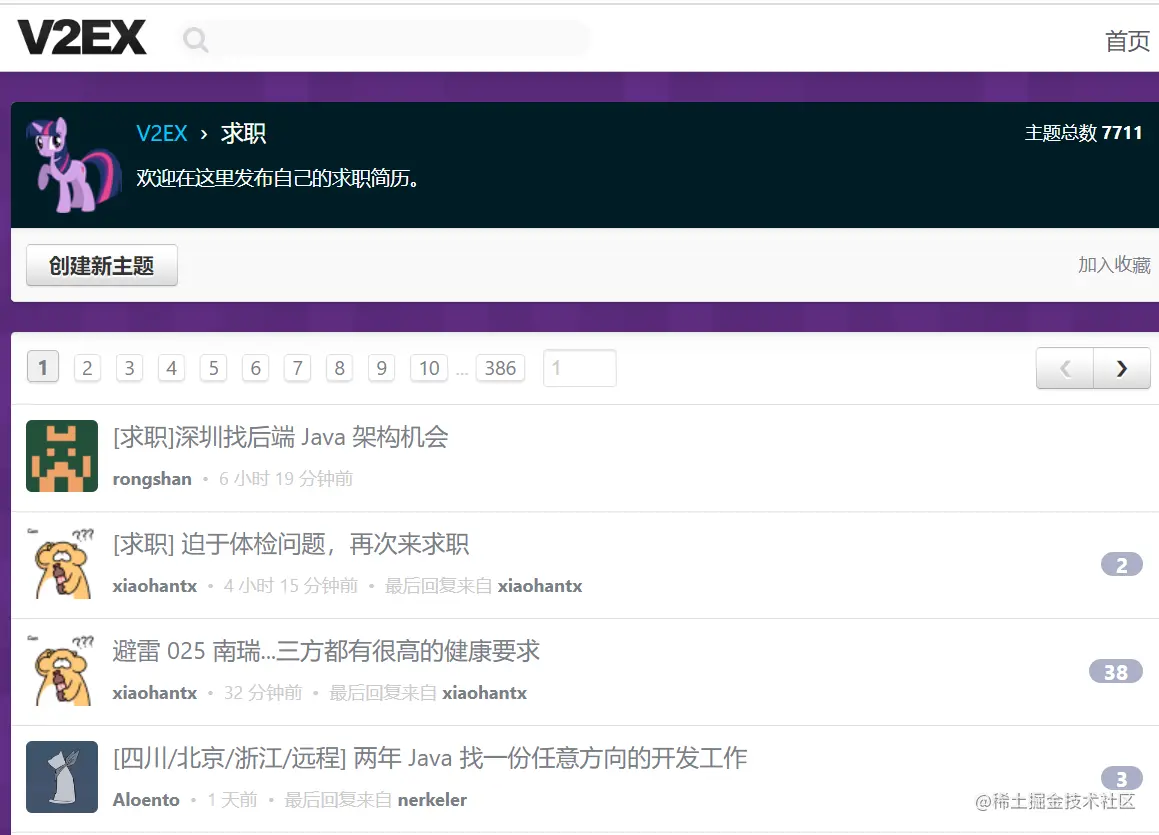Click the 38 reply count badge
Screen dimensions: 1159x835
click(x=1115, y=672)
